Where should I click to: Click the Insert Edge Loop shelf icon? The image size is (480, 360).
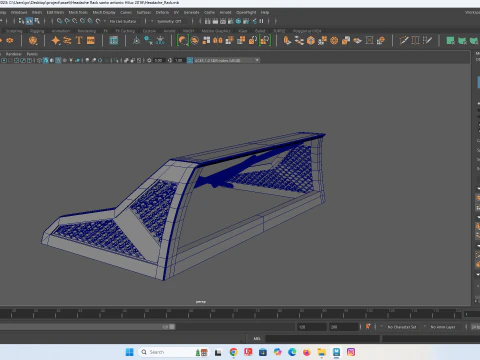point(415,41)
